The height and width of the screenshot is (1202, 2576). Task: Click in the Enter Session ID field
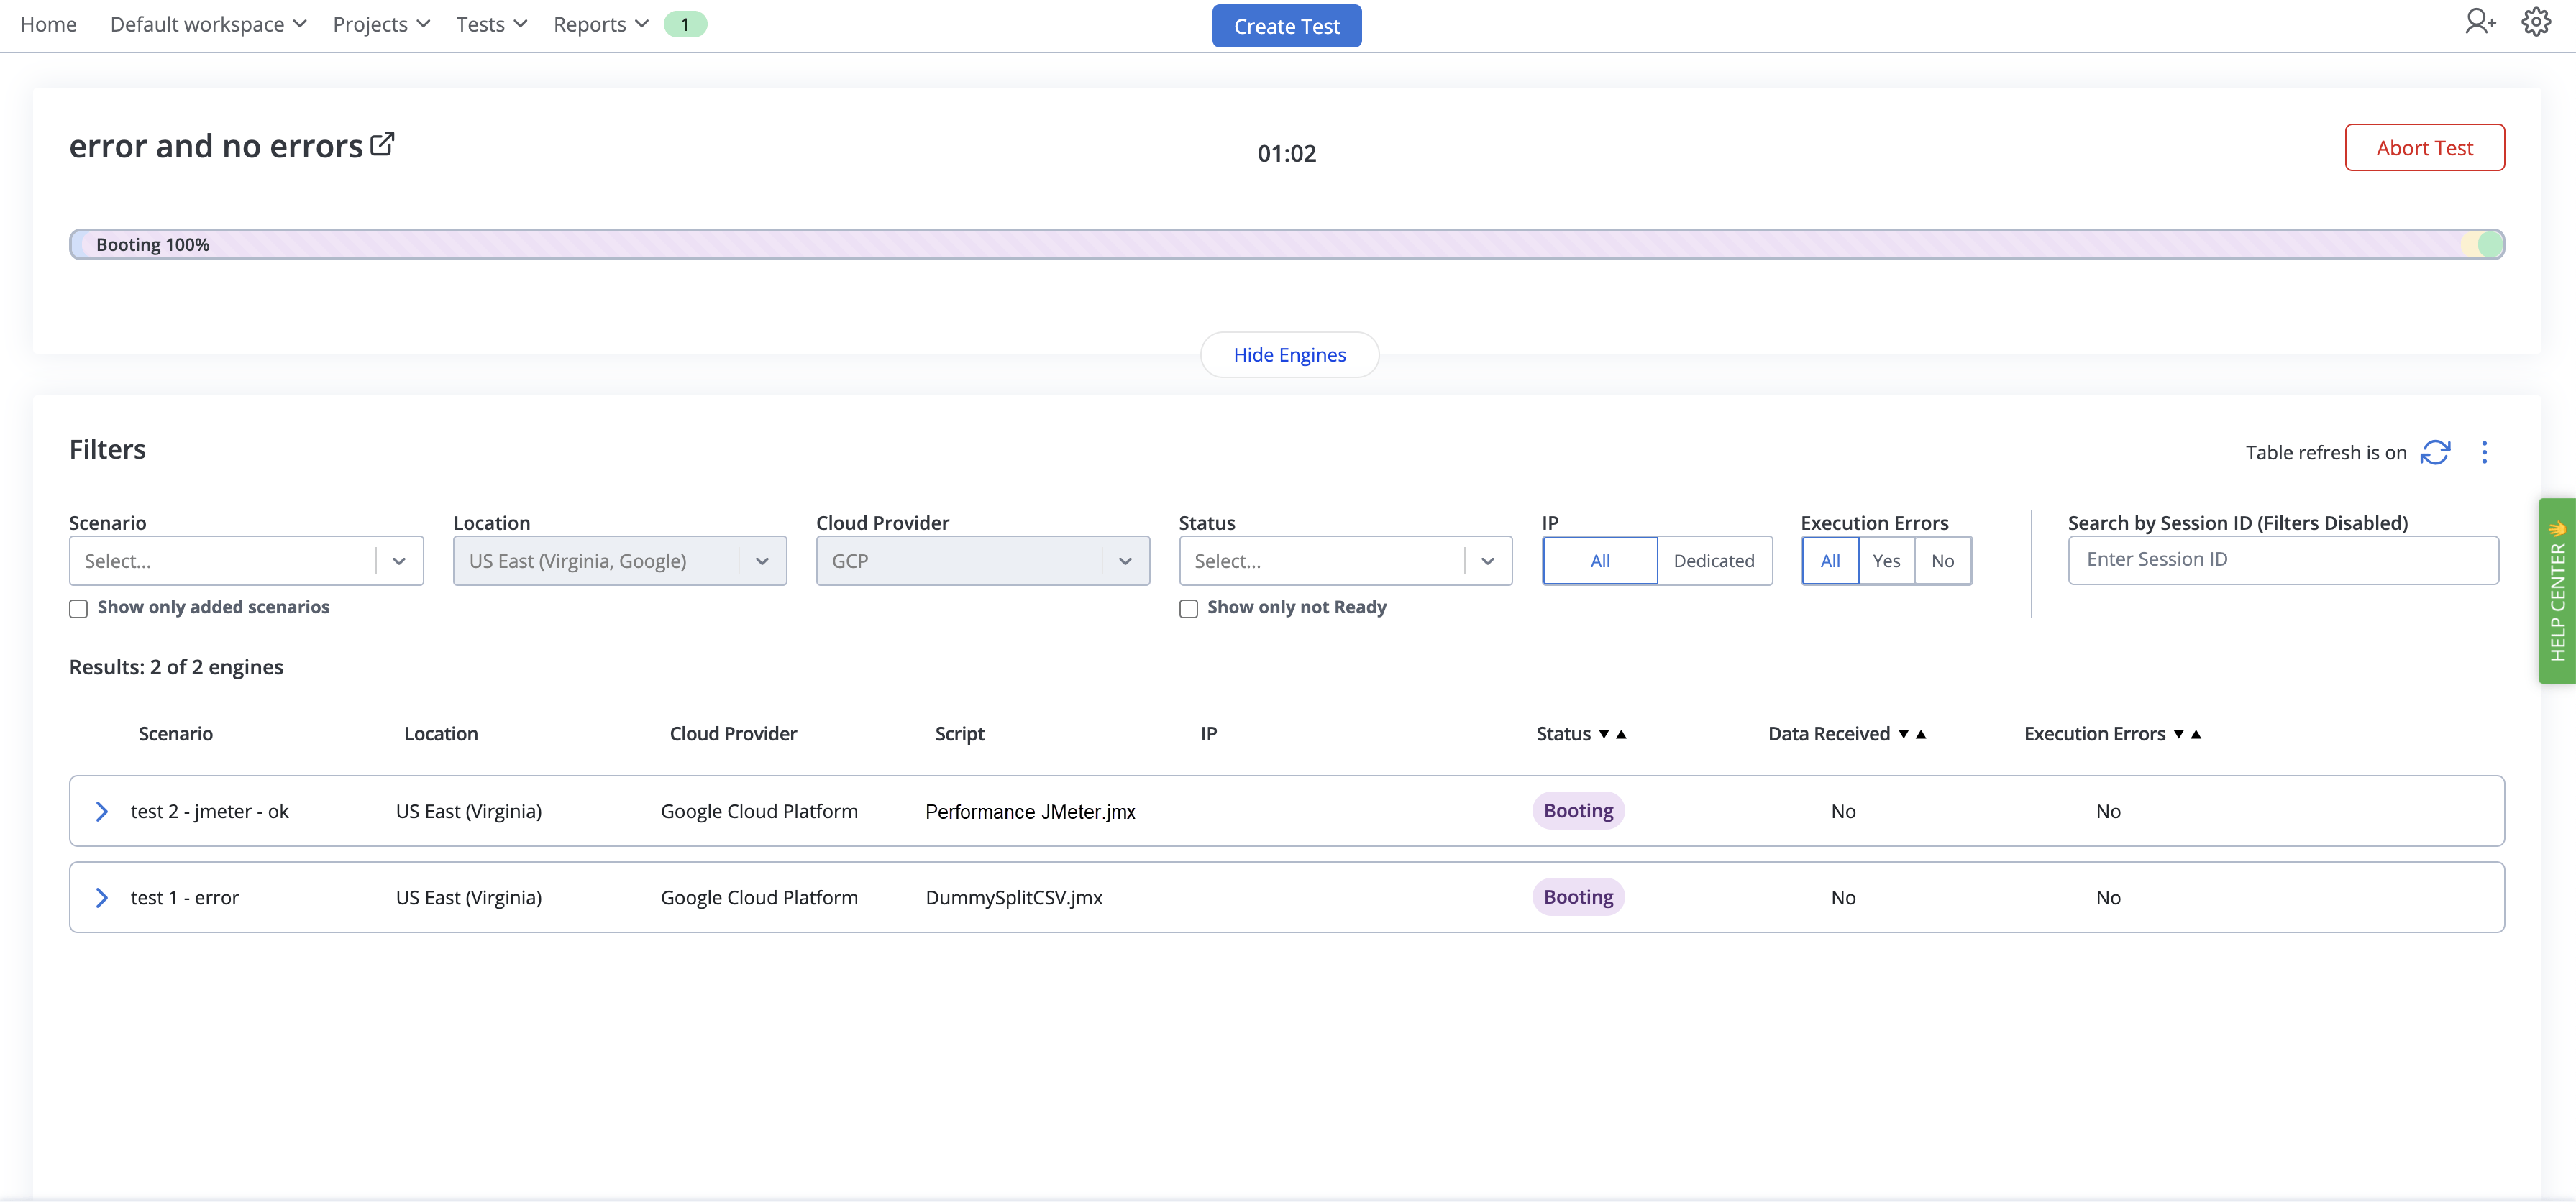2282,560
